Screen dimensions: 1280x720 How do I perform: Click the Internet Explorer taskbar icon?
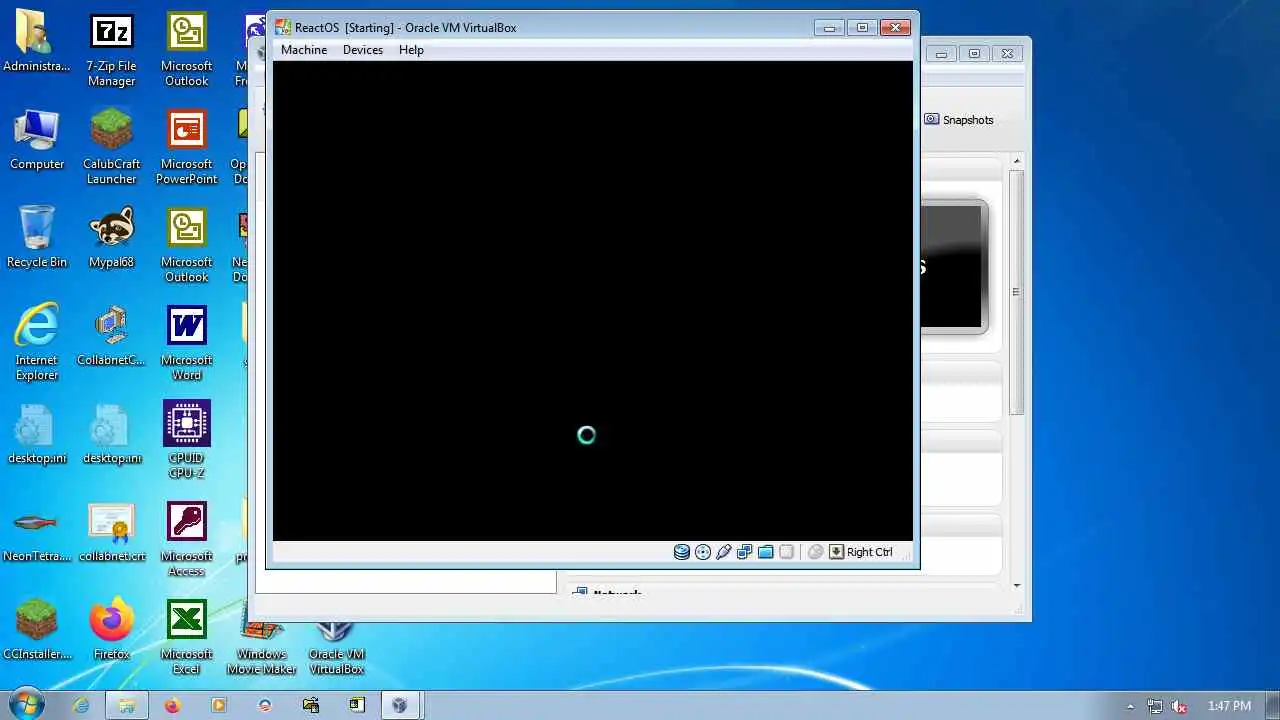80,705
